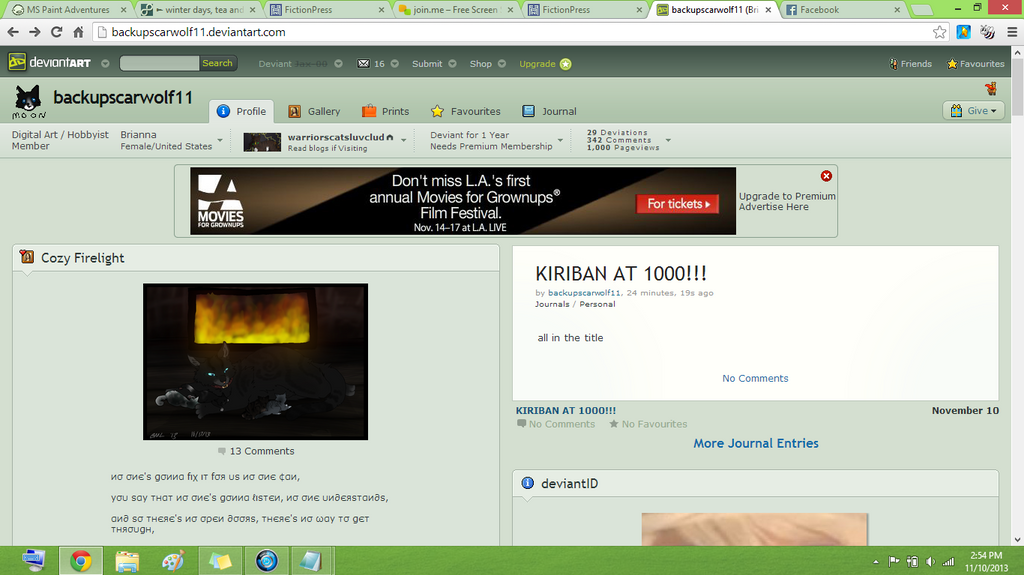Click the Cozy Firelight artwork thumbnail

255,361
